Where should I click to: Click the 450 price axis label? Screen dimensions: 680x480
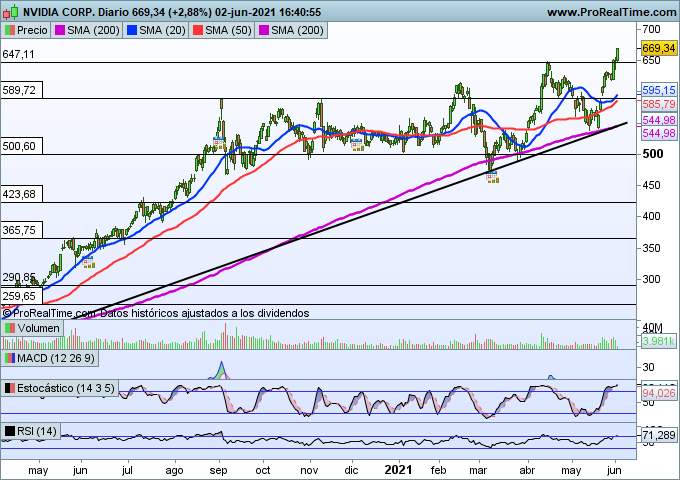(x=651, y=185)
